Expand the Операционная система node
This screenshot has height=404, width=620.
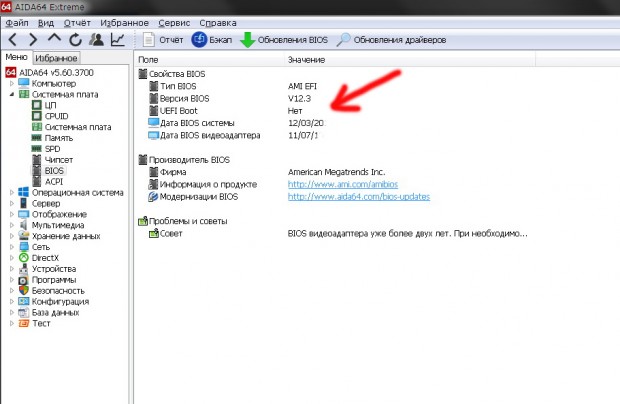[12, 192]
